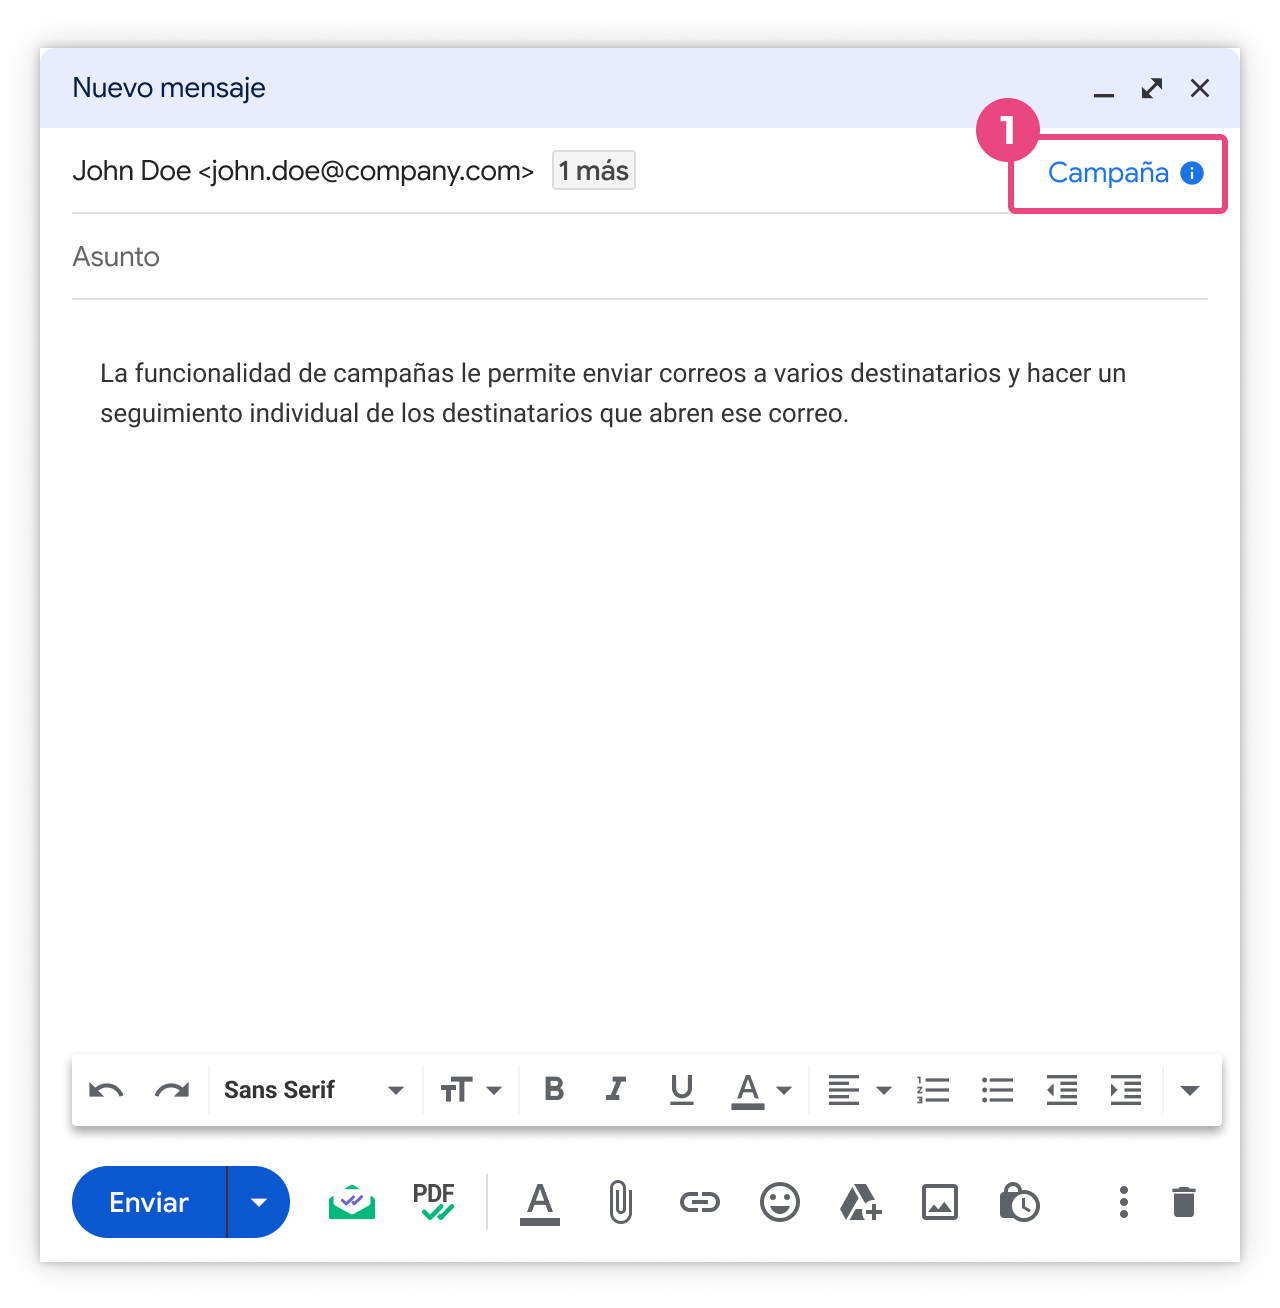Click the PDF tracking icon
This screenshot has width=1280, height=1308.
(x=433, y=1202)
